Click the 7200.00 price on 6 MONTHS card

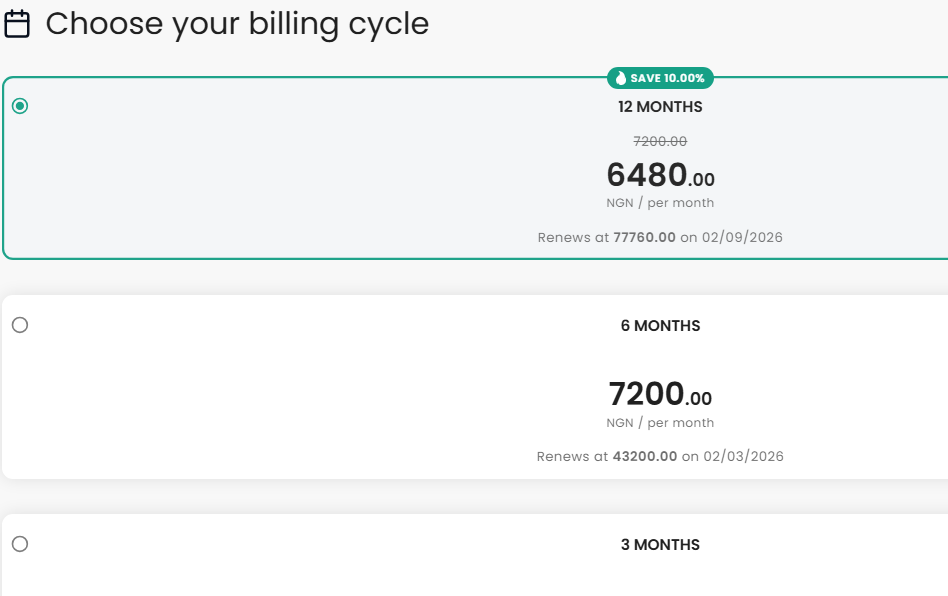tap(660, 395)
